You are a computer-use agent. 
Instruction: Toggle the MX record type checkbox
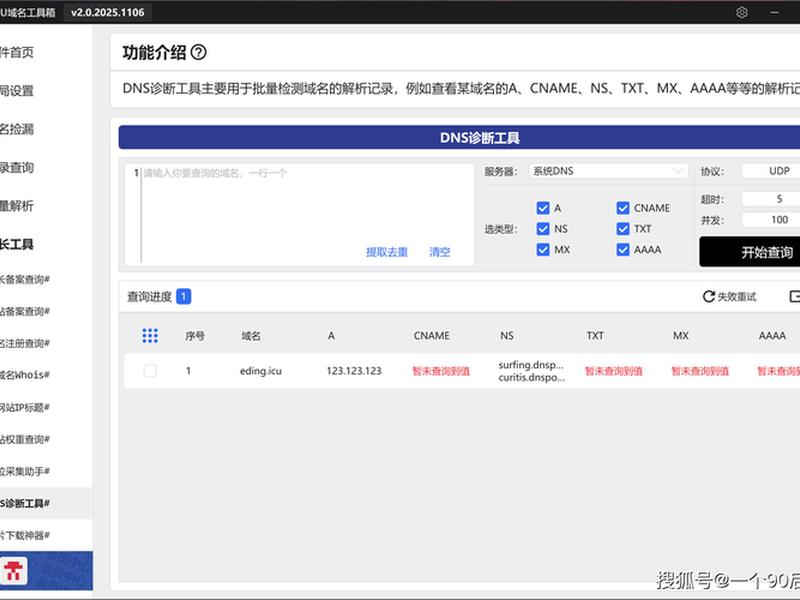pos(543,250)
